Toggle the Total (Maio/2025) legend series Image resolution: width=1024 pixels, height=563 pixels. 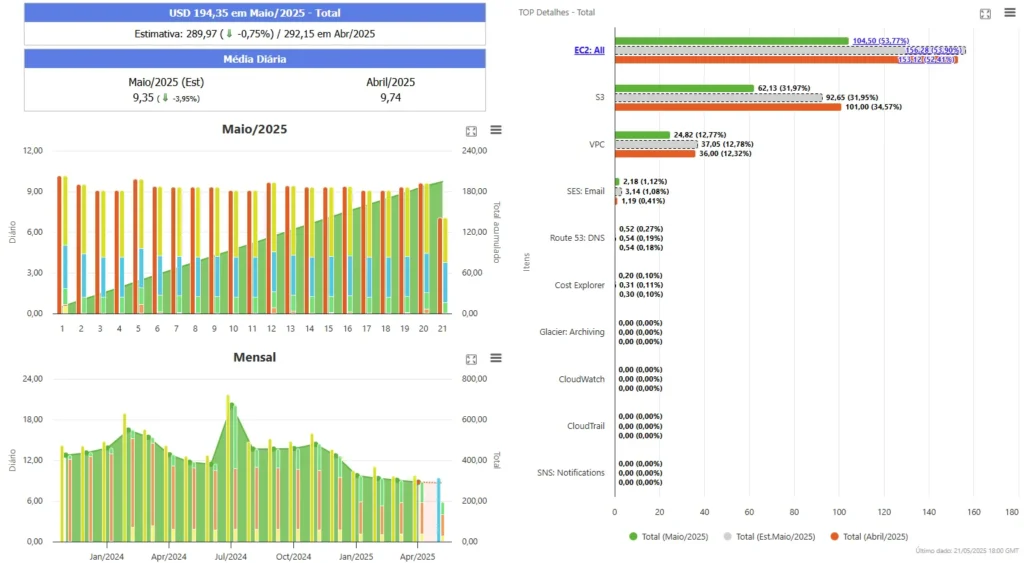tap(668, 537)
